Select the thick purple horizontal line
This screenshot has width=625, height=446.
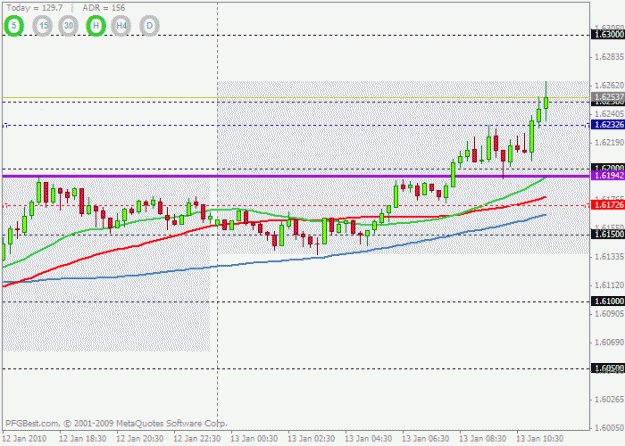(296, 176)
